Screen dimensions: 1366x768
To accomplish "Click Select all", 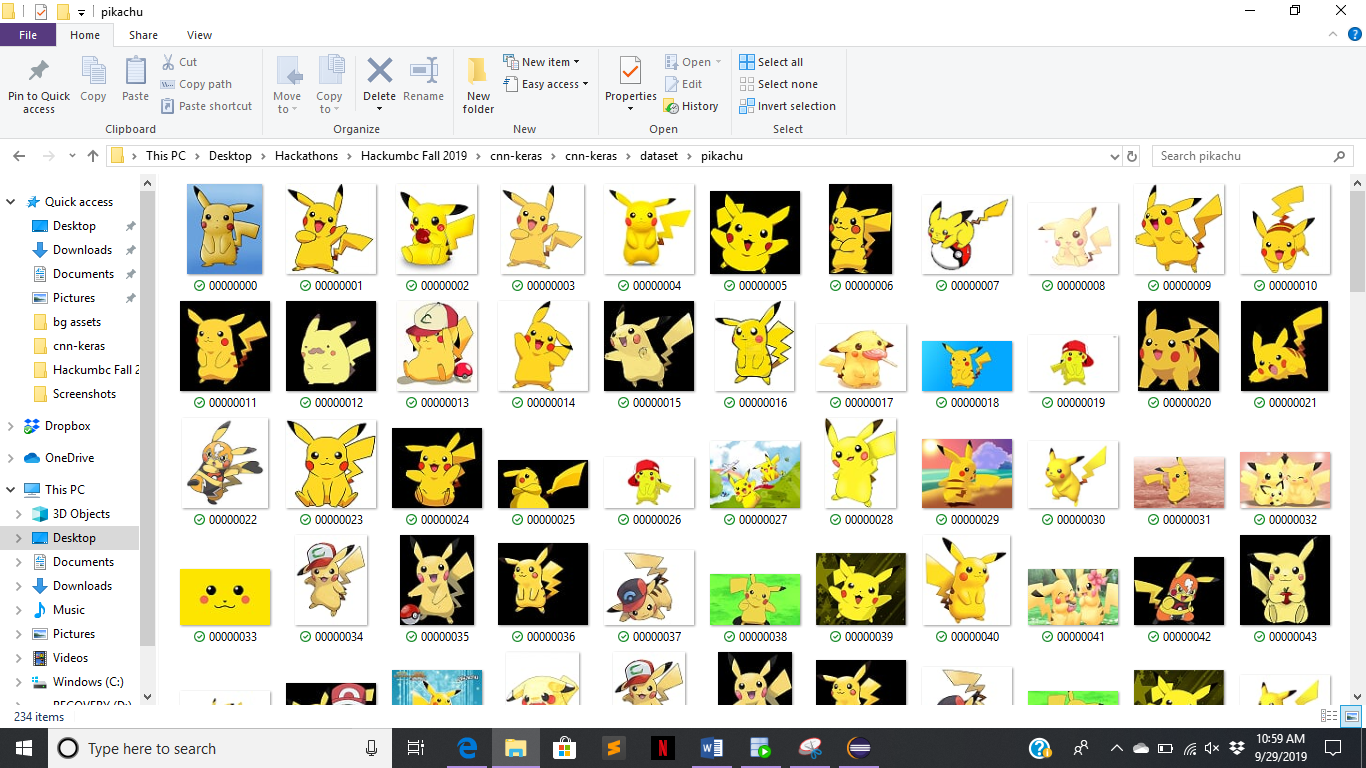I will [771, 62].
